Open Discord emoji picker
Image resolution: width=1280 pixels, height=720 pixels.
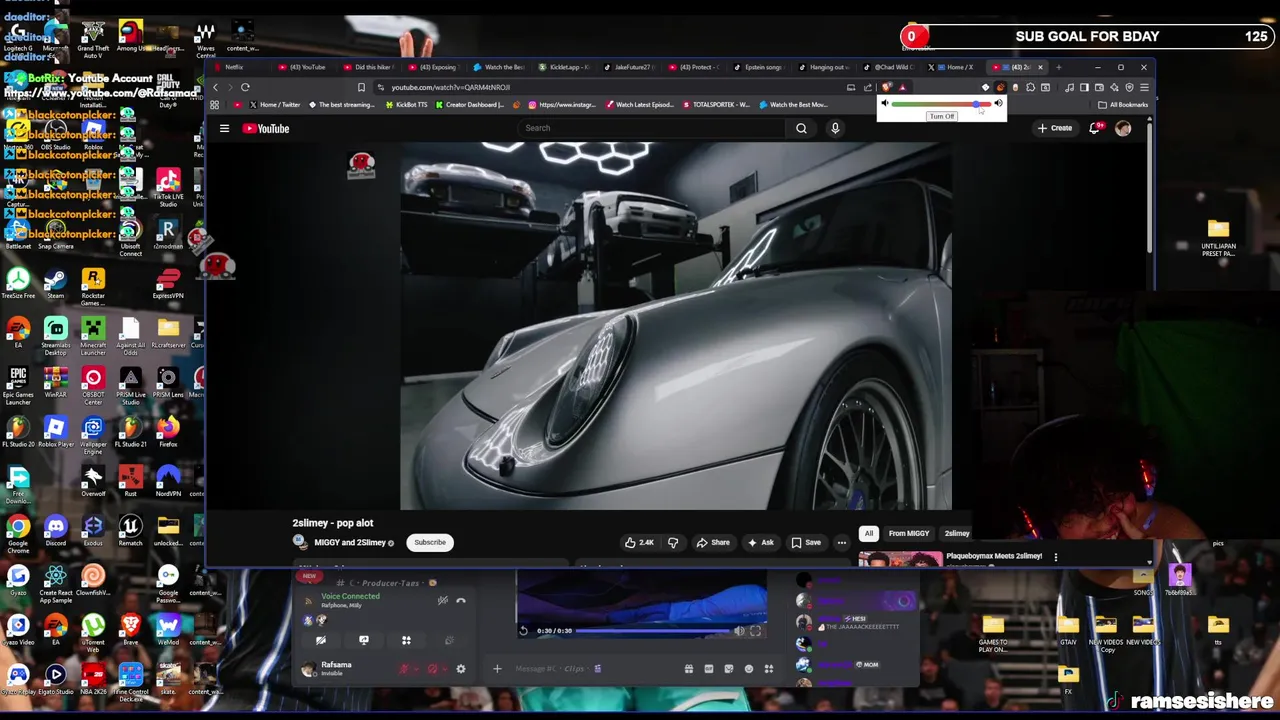tap(749, 669)
